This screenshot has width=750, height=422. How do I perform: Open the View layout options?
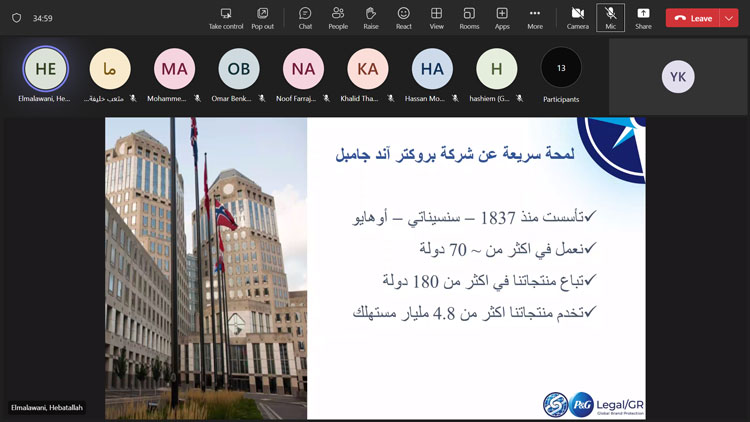[x=436, y=17]
